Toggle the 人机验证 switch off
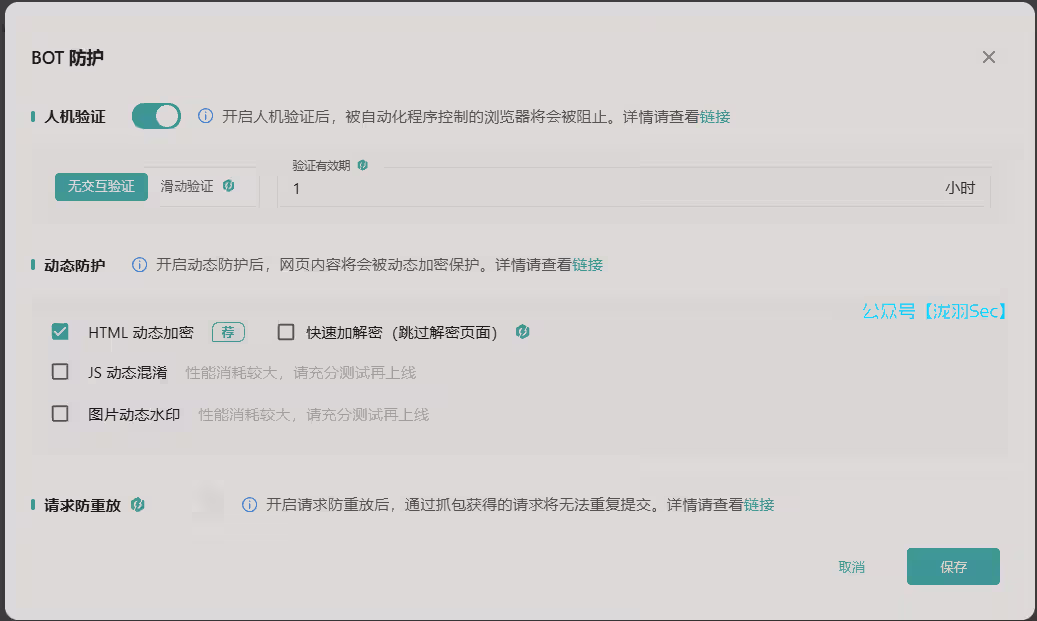The width and height of the screenshot is (1037, 621). (x=156, y=116)
